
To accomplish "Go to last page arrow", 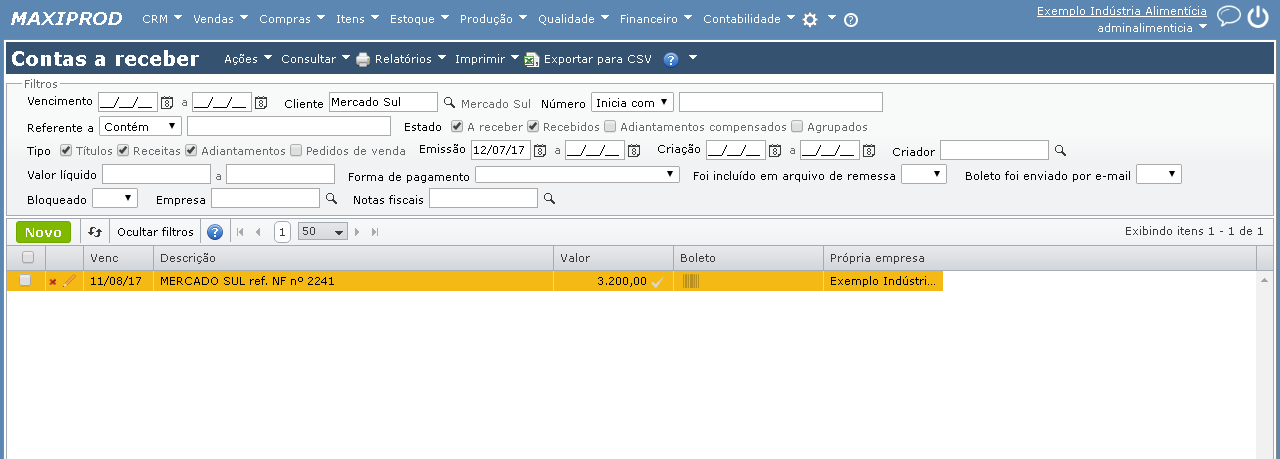I will 375,232.
